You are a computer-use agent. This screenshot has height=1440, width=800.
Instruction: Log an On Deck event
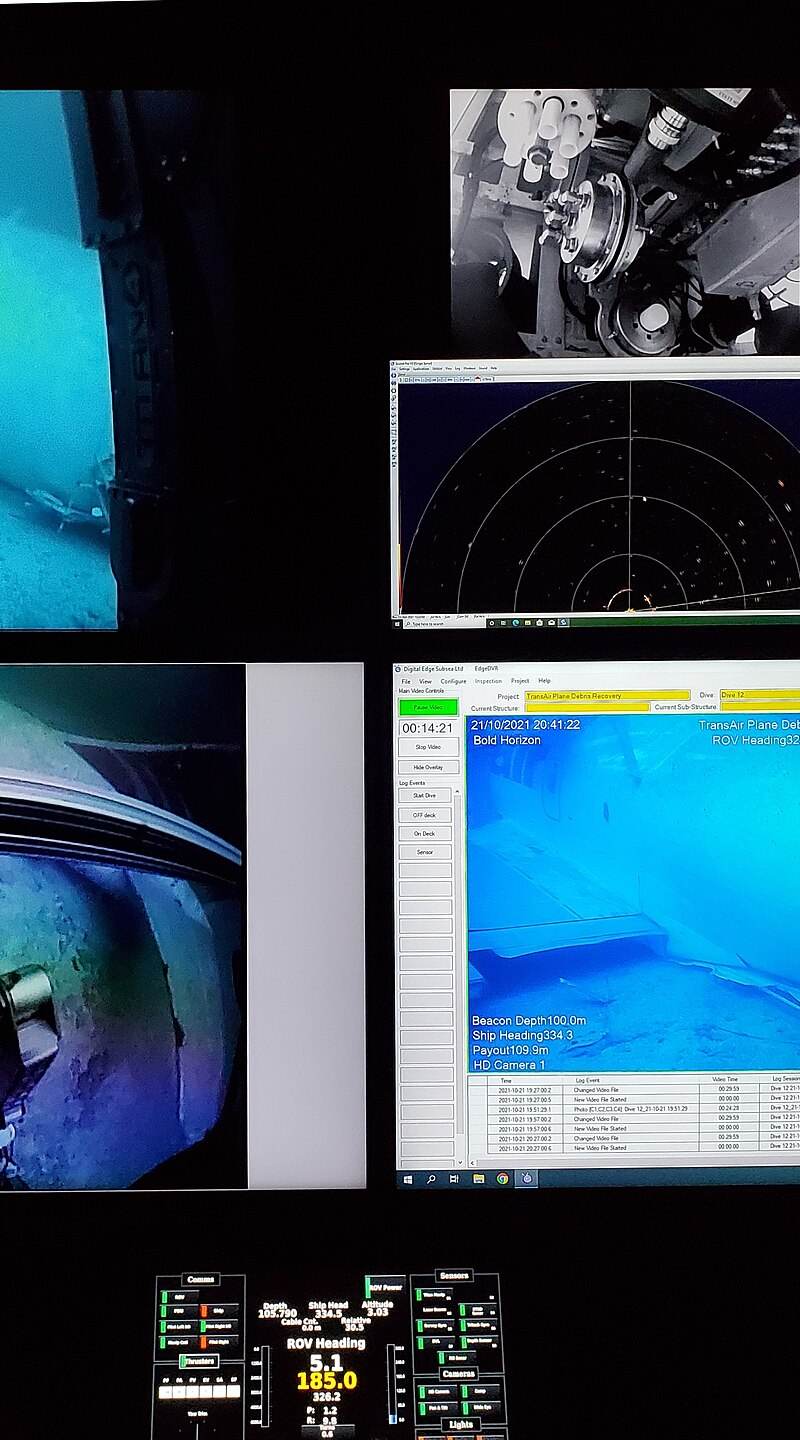tap(425, 833)
